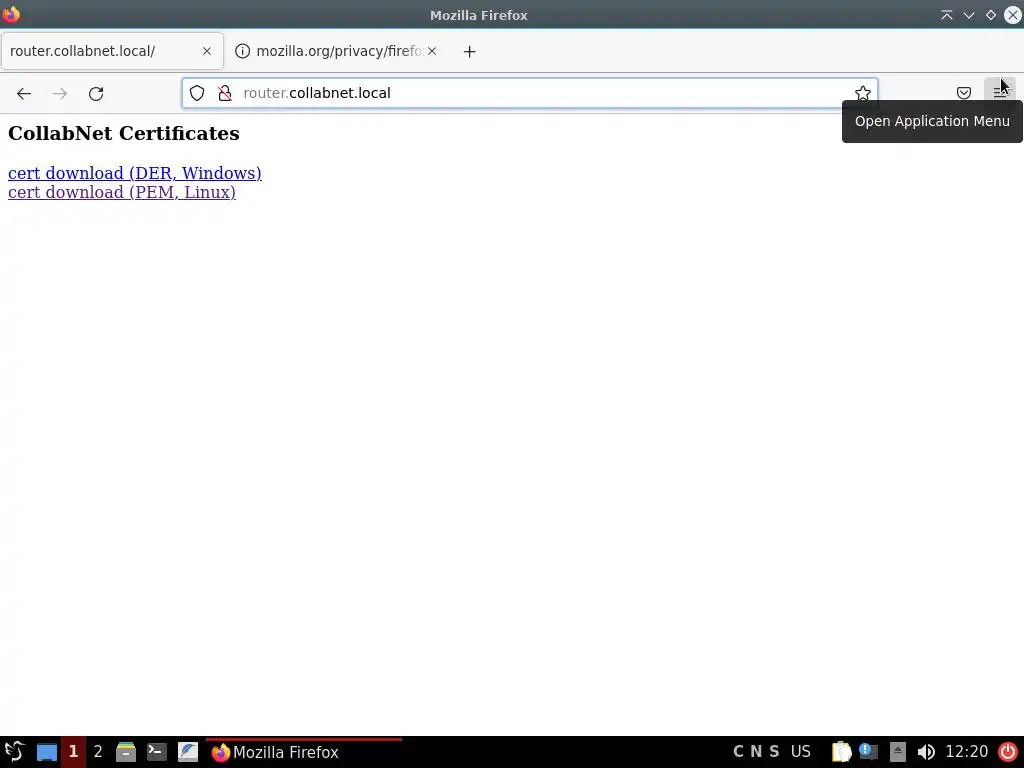The height and width of the screenshot is (768, 1024).
Task: Open the desktop start menu bird icon
Action: click(x=14, y=752)
